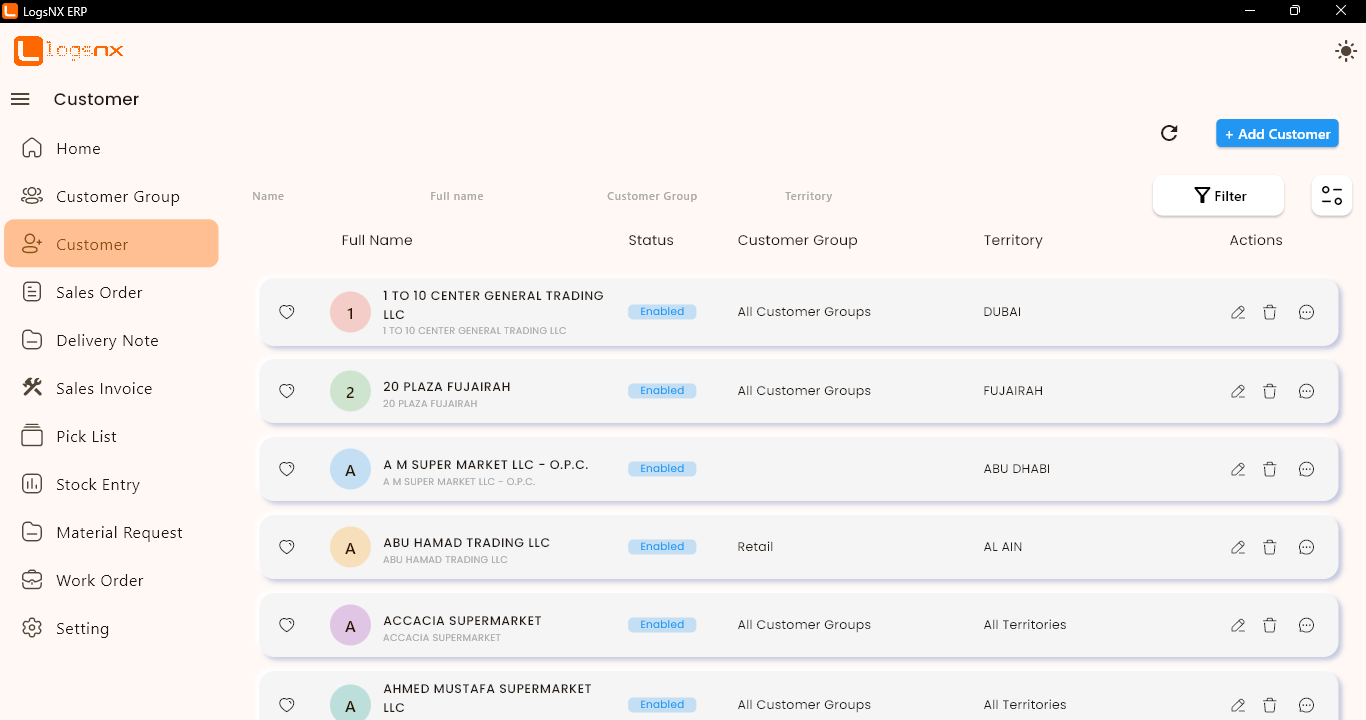Open Delivery Note page
Image resolution: width=1366 pixels, height=720 pixels.
pyautogui.click(x=111, y=340)
